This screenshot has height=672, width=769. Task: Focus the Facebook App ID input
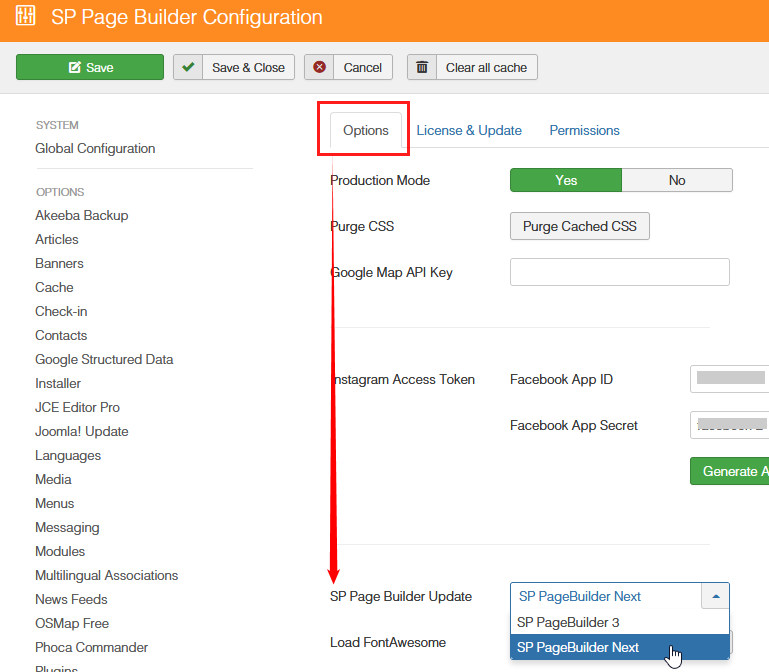729,379
